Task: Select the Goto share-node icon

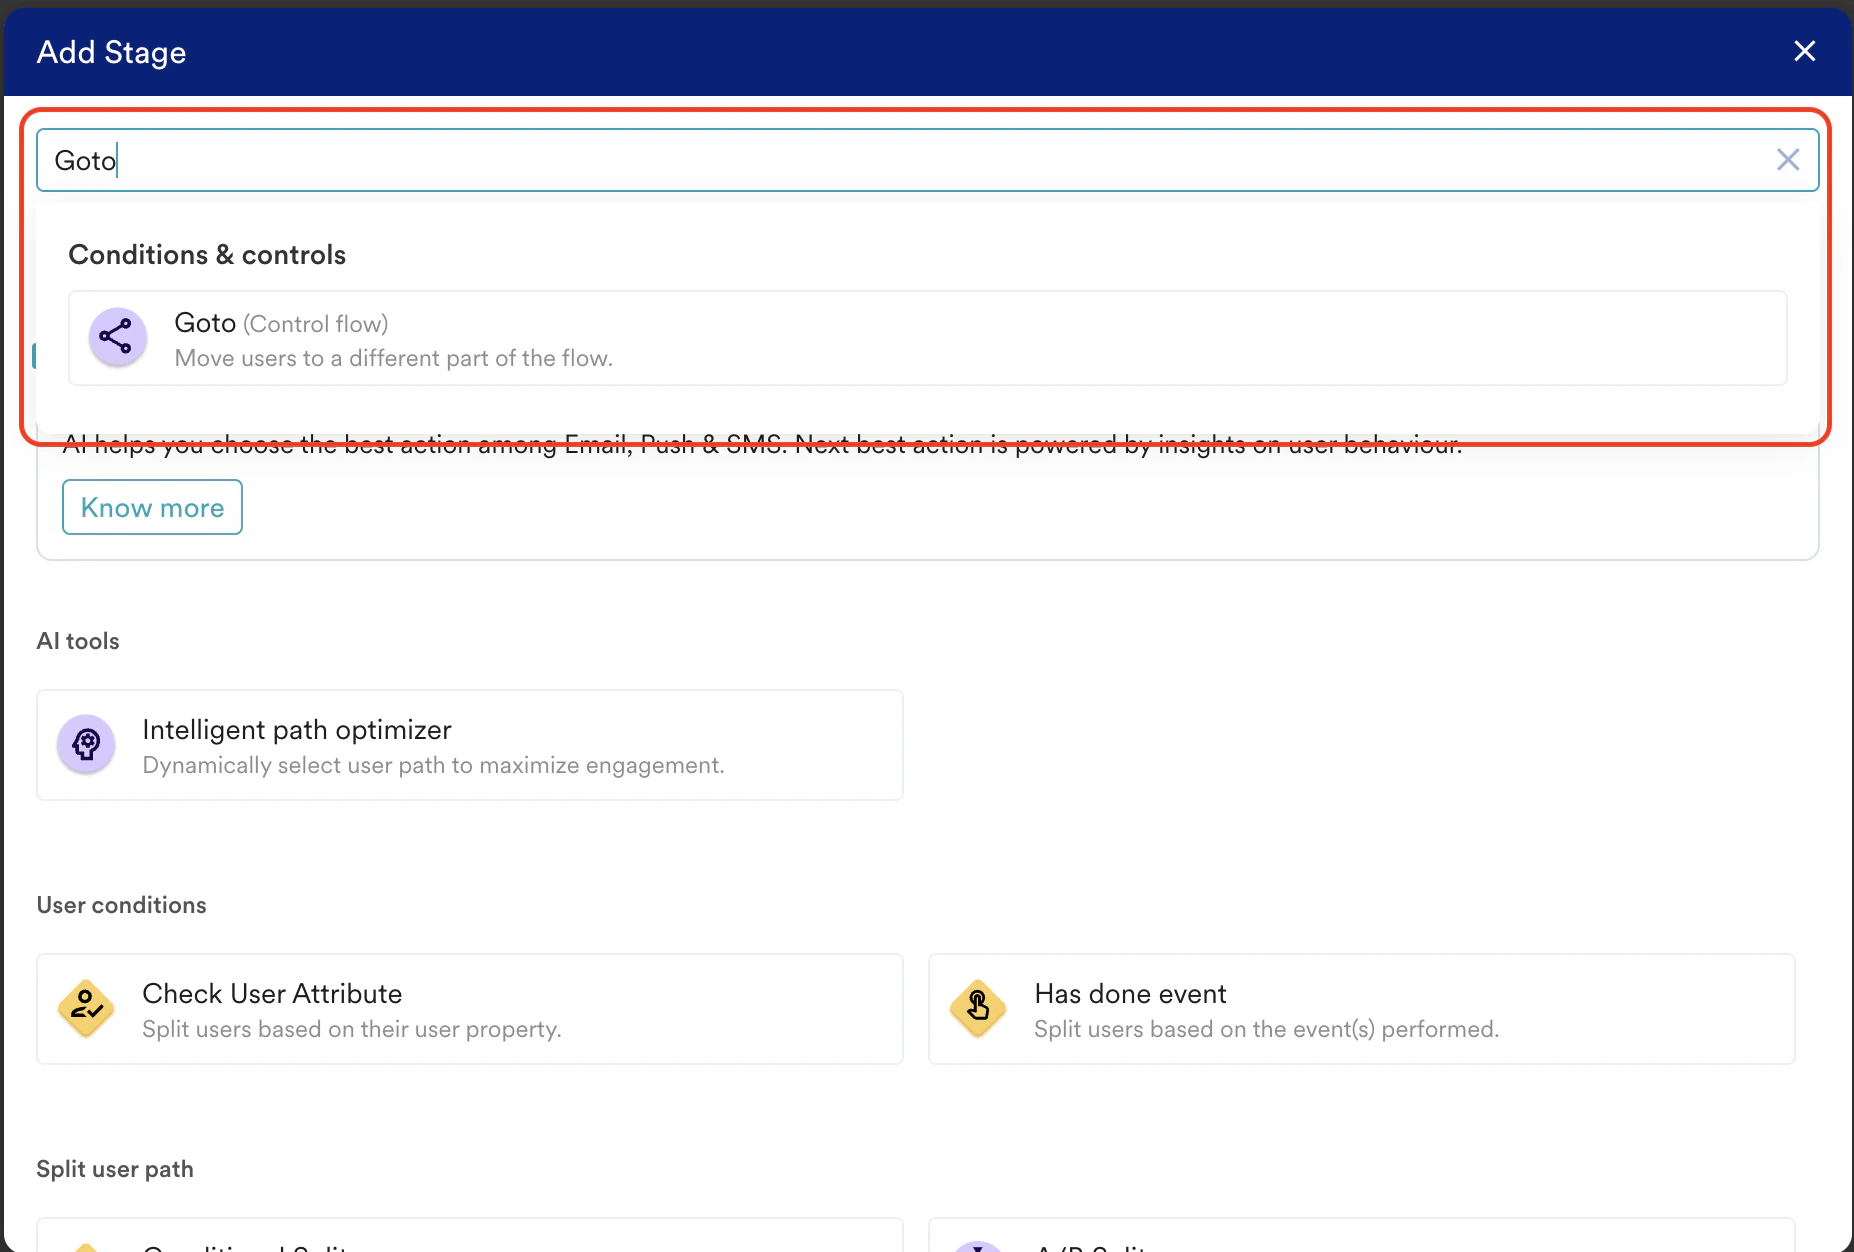Action: [x=117, y=338]
